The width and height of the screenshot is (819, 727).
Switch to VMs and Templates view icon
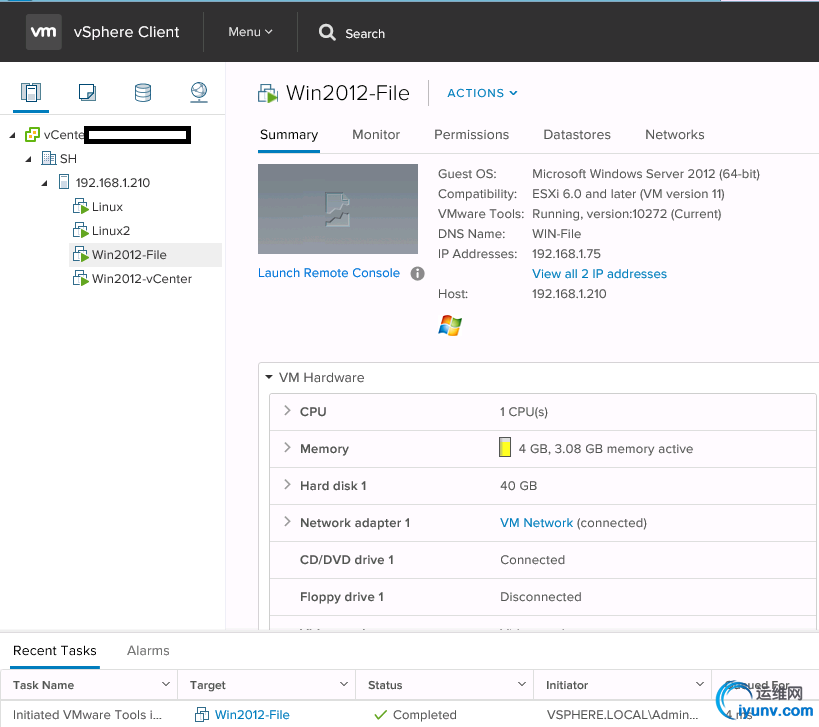coord(87,92)
